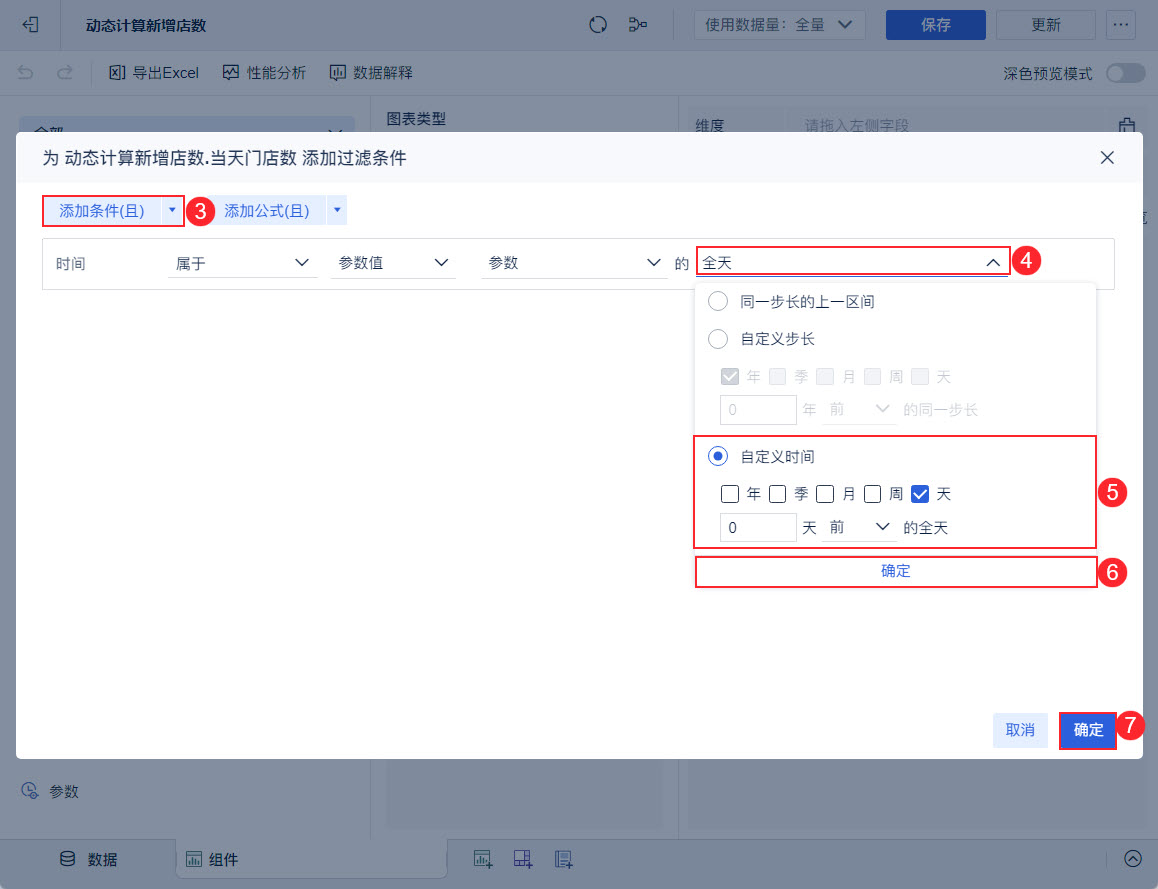Open 前 dropdown in 自定义时间 row
Viewport: 1158px width, 889px height.
[859, 527]
